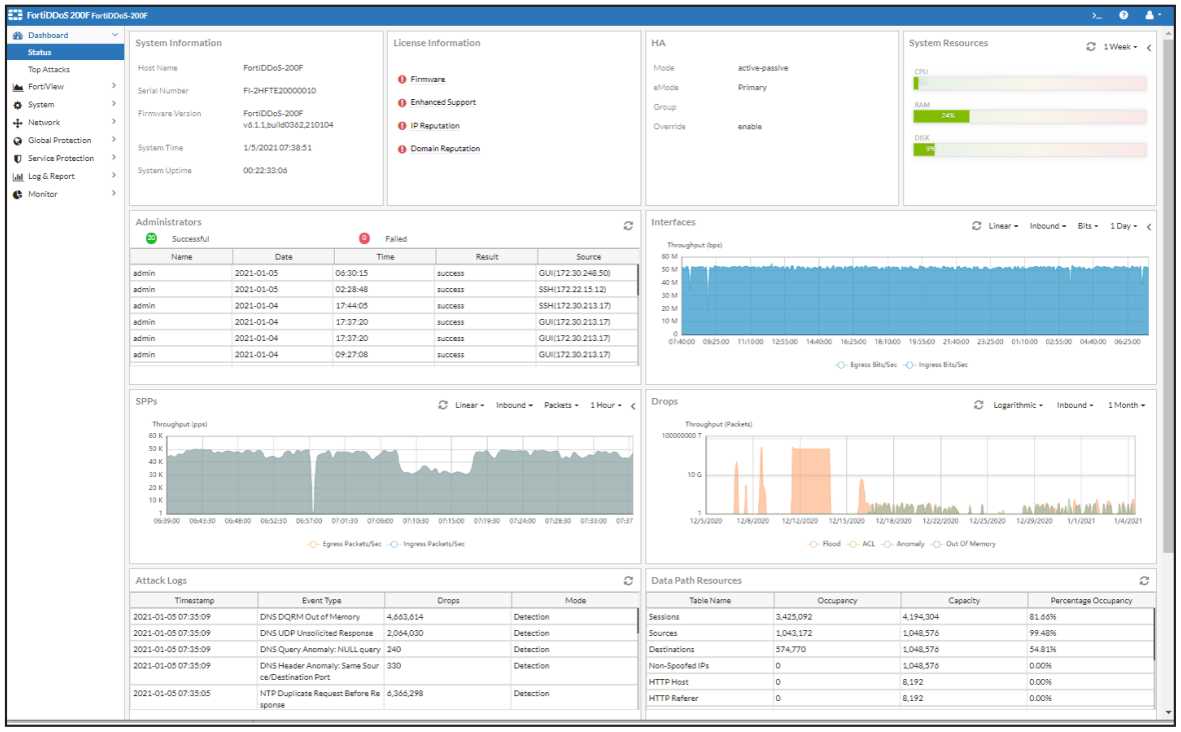Open the Service Protection sidebar menu

point(61,158)
